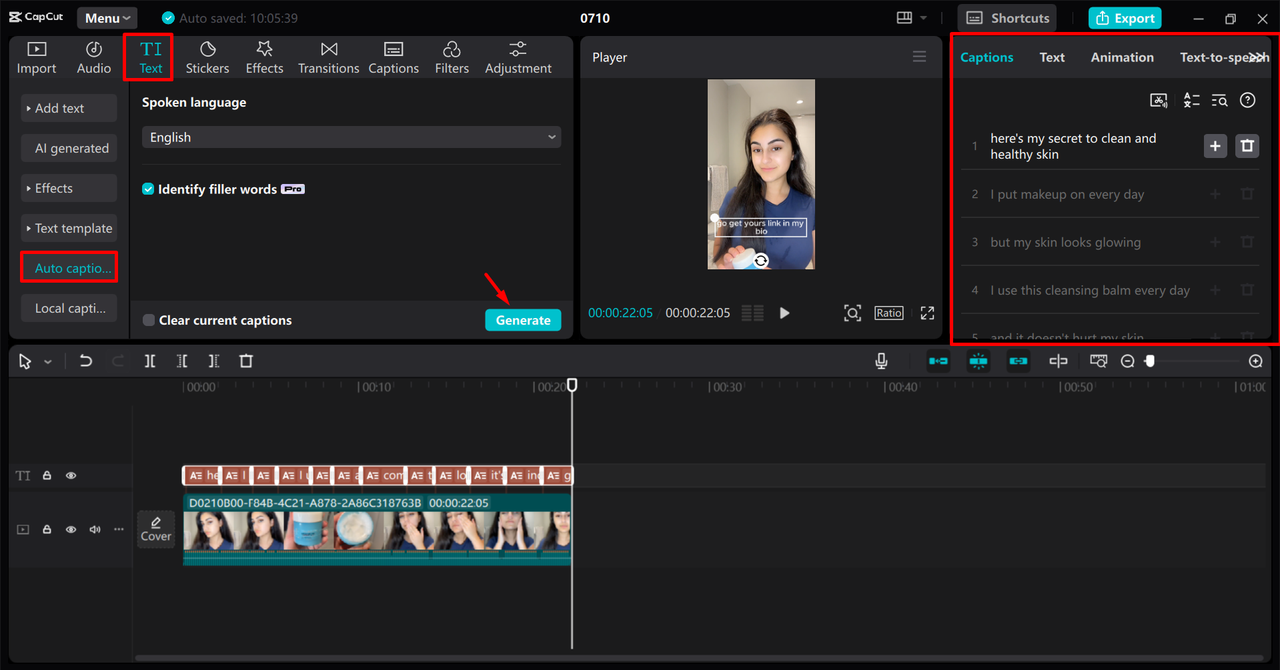
Task: Expand the Text template section
Action: point(69,228)
